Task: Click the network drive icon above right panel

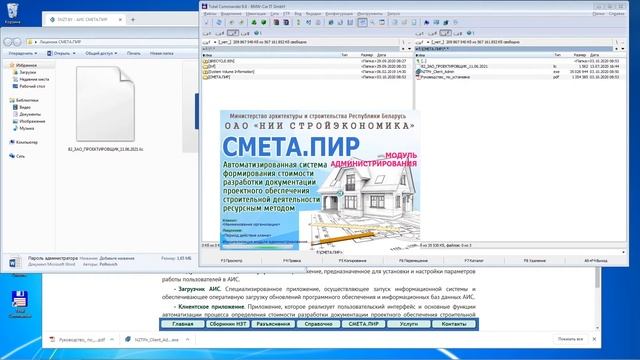Action: coord(470,33)
